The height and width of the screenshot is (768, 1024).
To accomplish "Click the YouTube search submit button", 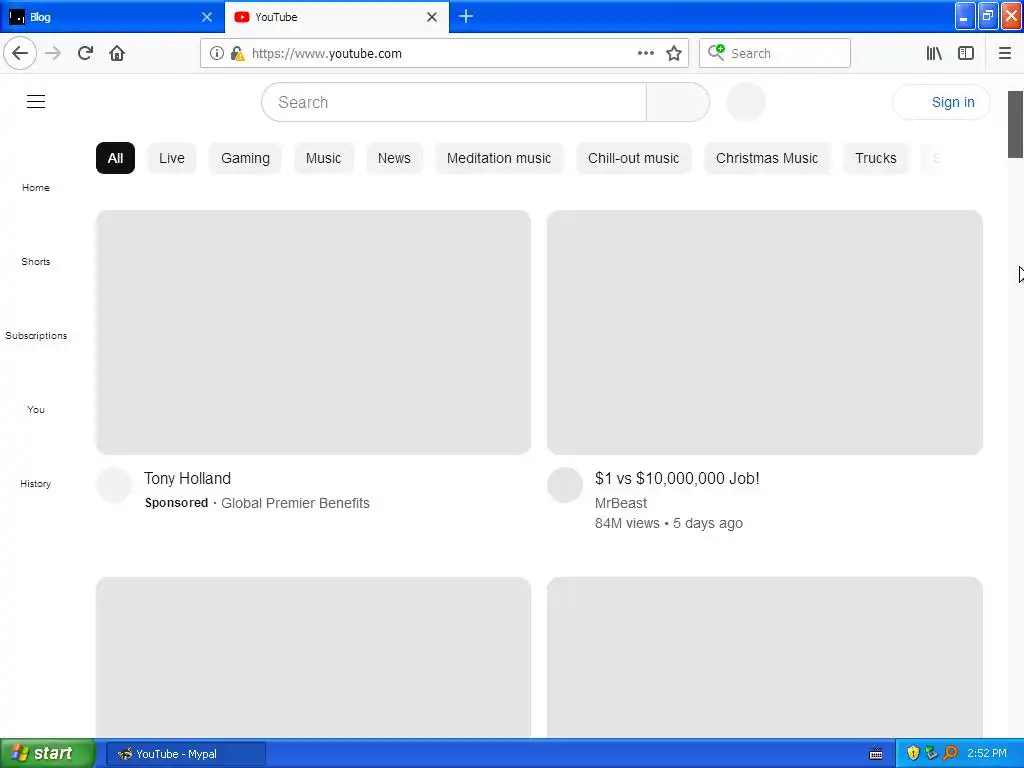I will (x=677, y=102).
